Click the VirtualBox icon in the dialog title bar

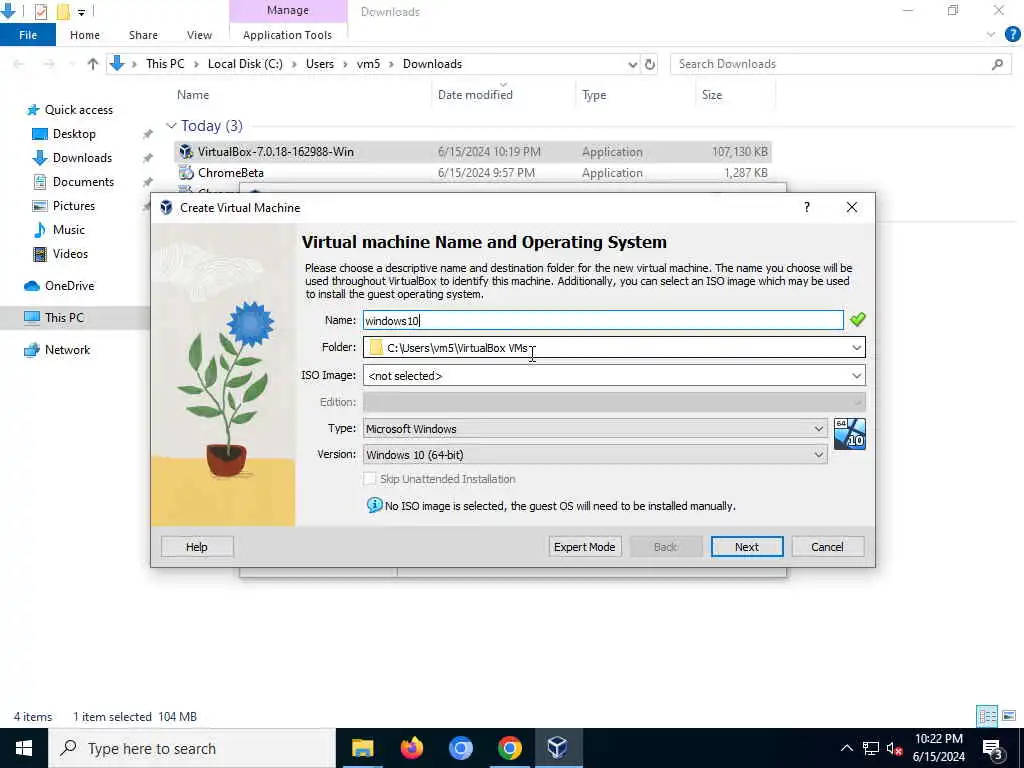167,208
